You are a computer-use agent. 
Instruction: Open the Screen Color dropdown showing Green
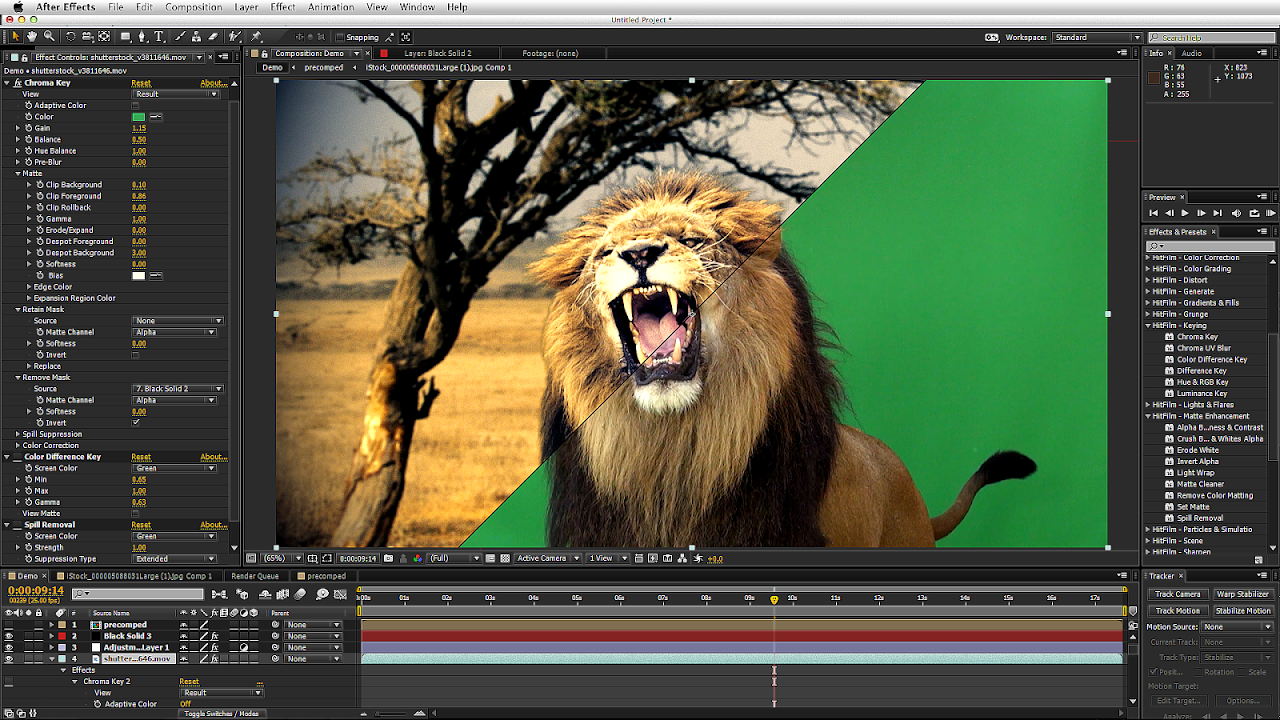point(175,468)
